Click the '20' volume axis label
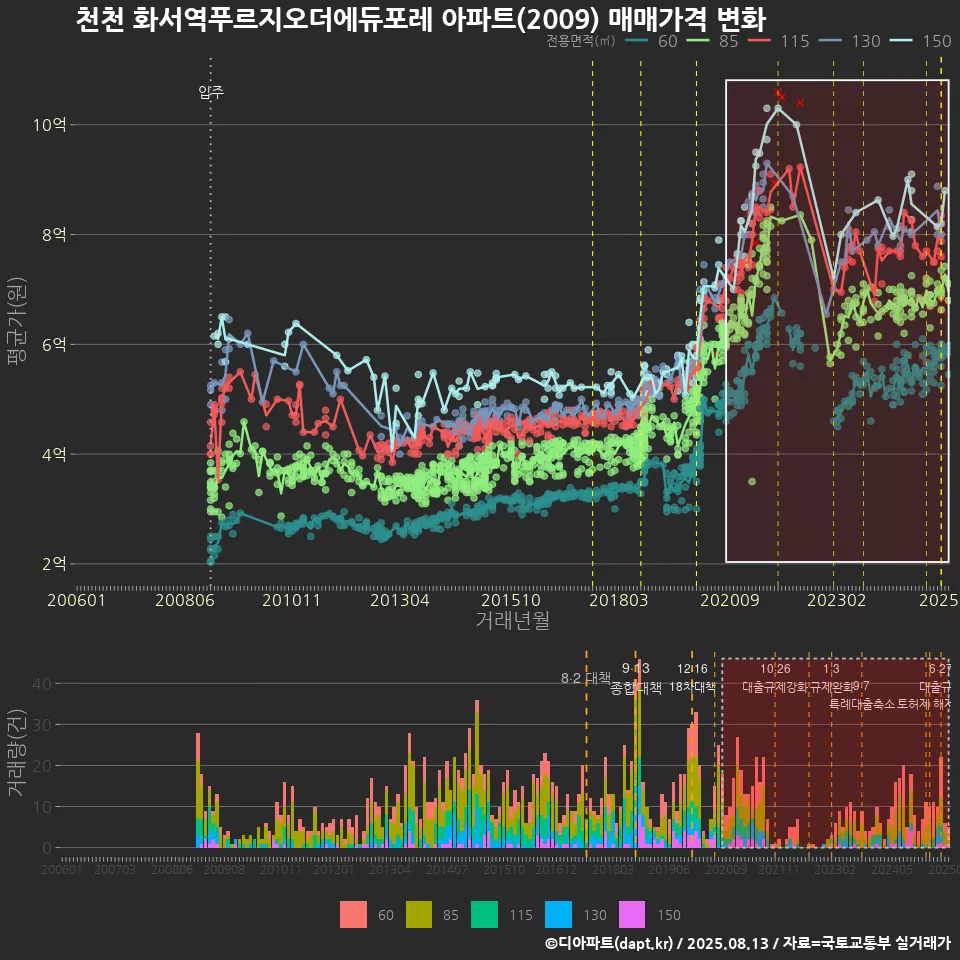Image resolution: width=960 pixels, height=960 pixels. coord(42,766)
